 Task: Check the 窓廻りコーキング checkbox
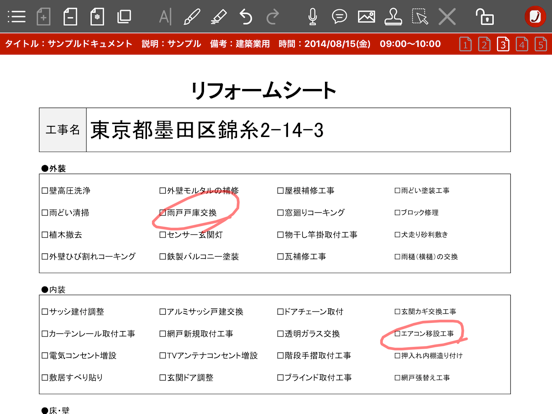pos(280,213)
